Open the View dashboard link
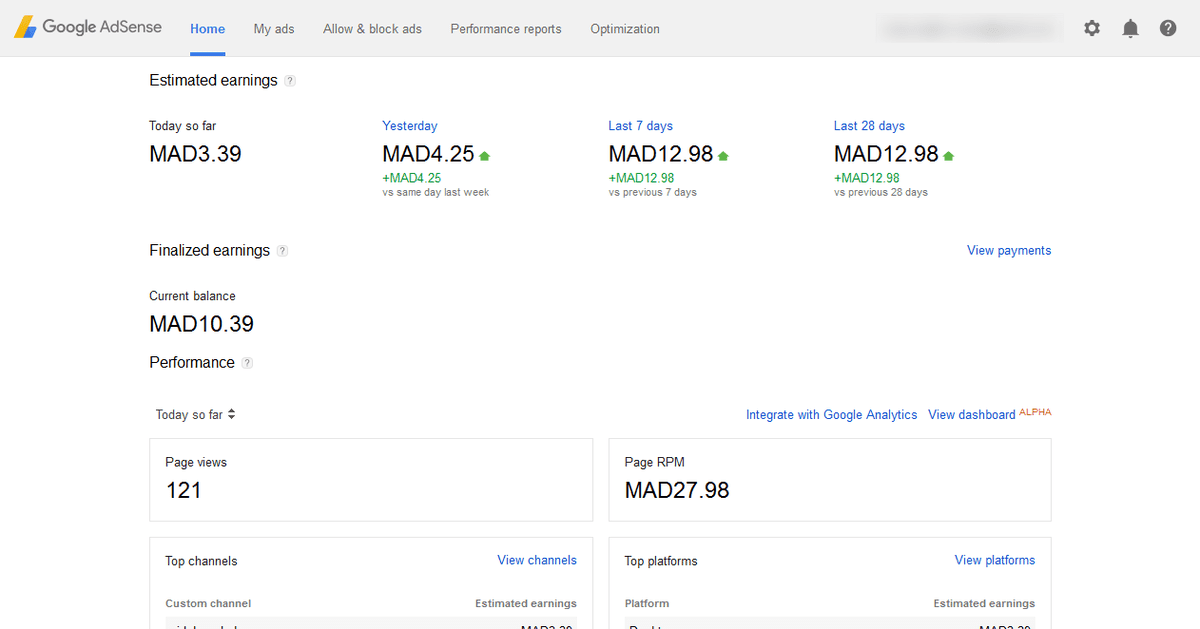This screenshot has width=1200, height=629. (x=971, y=415)
